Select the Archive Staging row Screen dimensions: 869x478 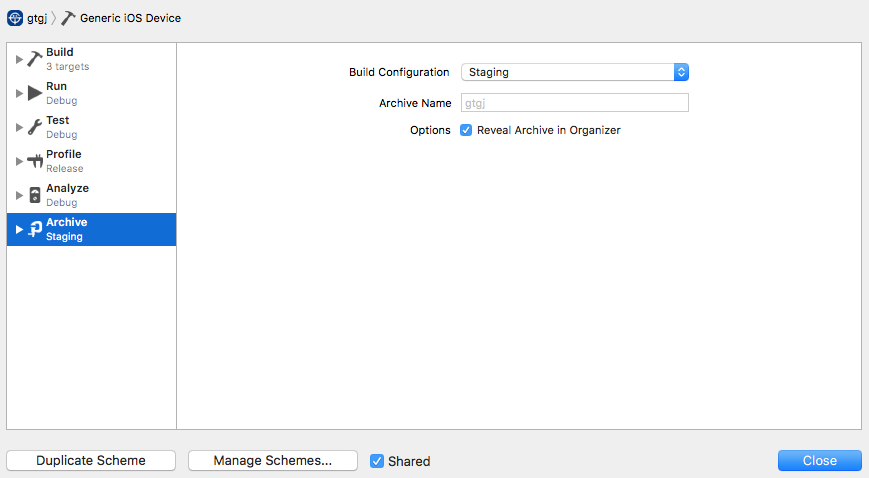point(91,229)
